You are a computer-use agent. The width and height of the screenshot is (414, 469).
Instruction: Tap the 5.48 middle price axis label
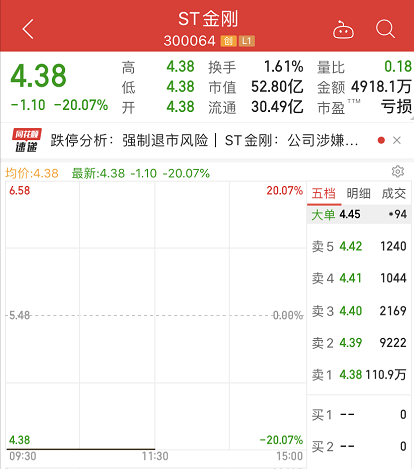tap(19, 315)
